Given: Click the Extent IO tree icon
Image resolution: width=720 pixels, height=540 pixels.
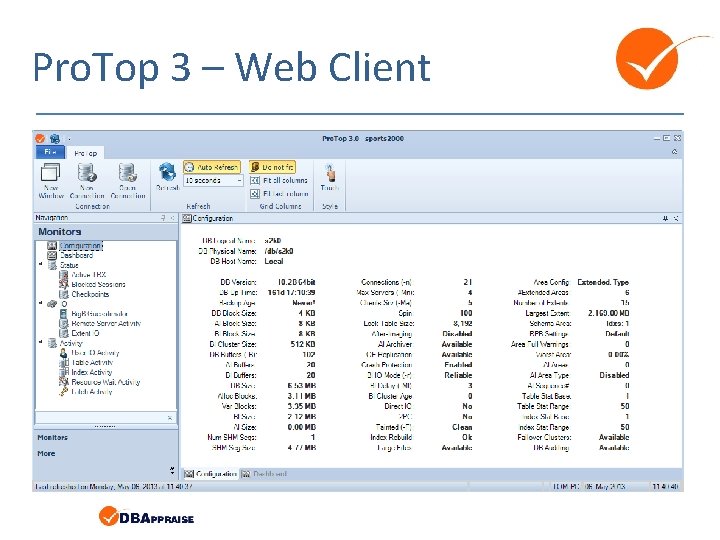Looking at the screenshot, I should [64, 333].
